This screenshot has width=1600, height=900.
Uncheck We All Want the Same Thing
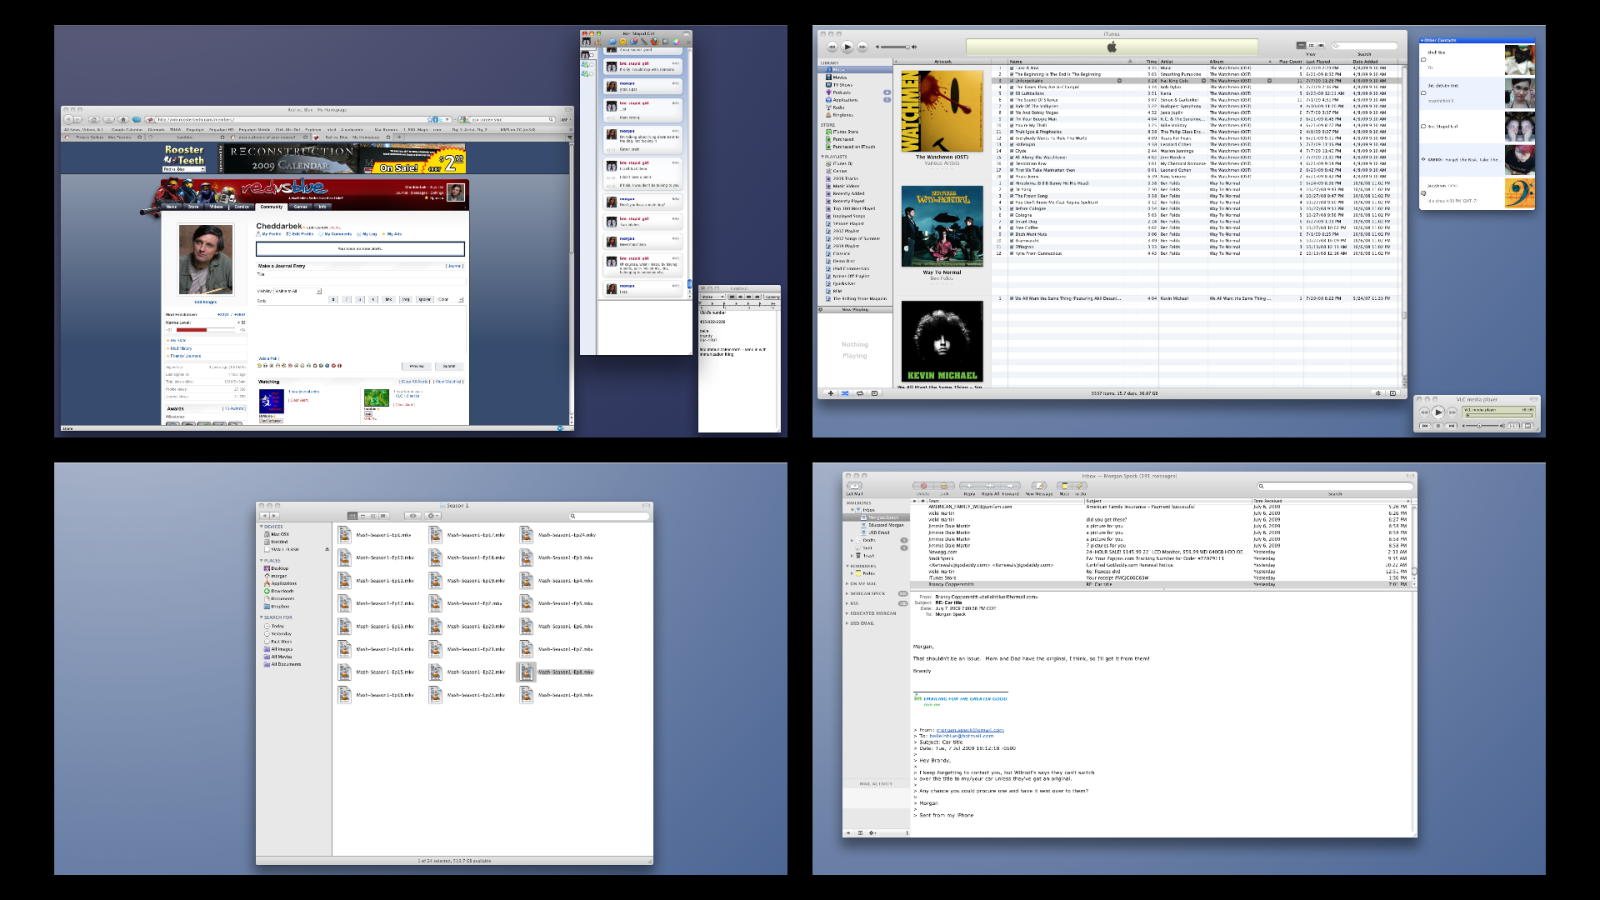click(x=1012, y=298)
